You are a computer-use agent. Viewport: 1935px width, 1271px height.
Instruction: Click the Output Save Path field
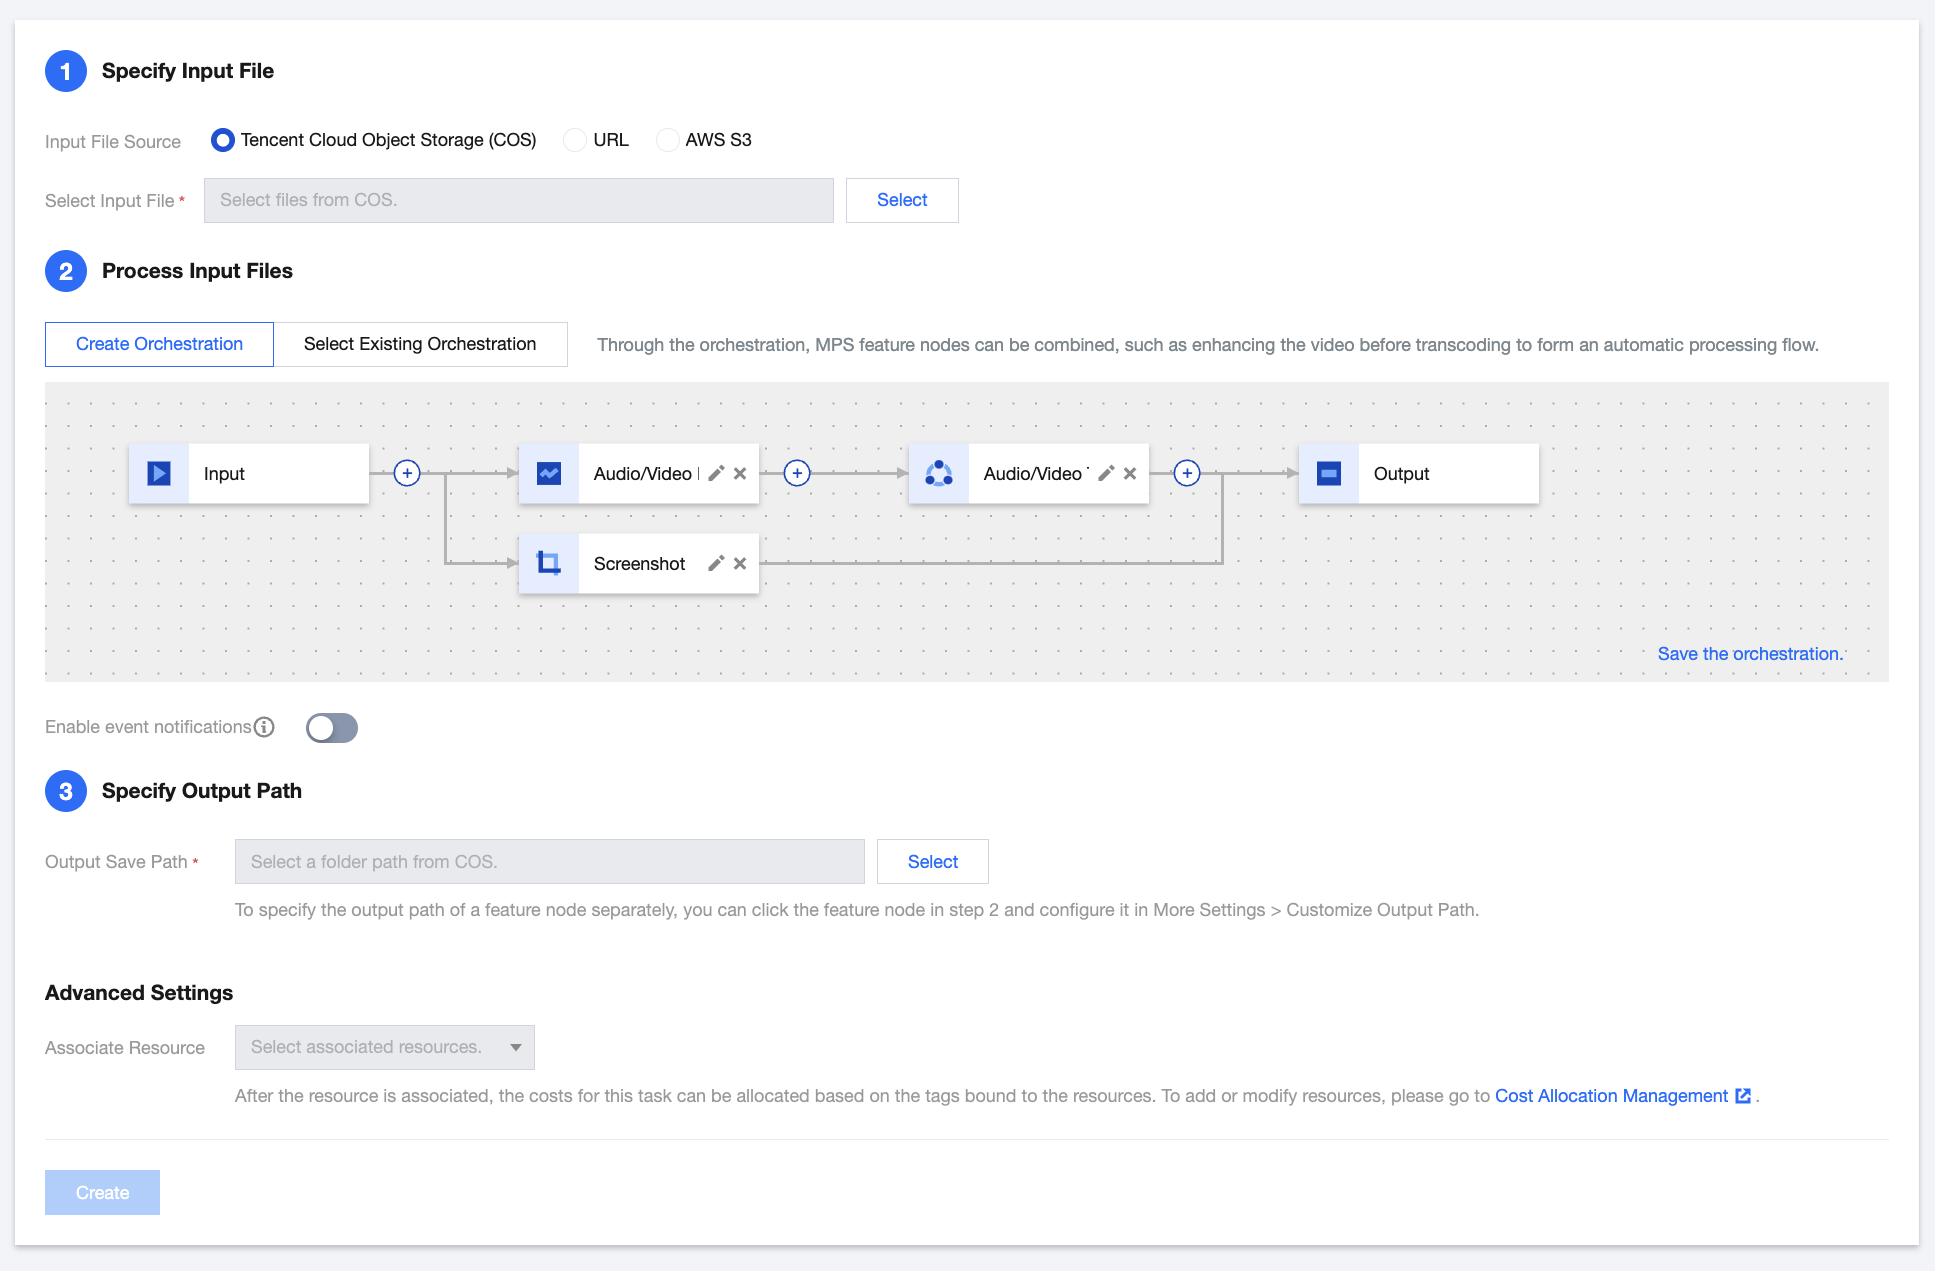(x=549, y=861)
